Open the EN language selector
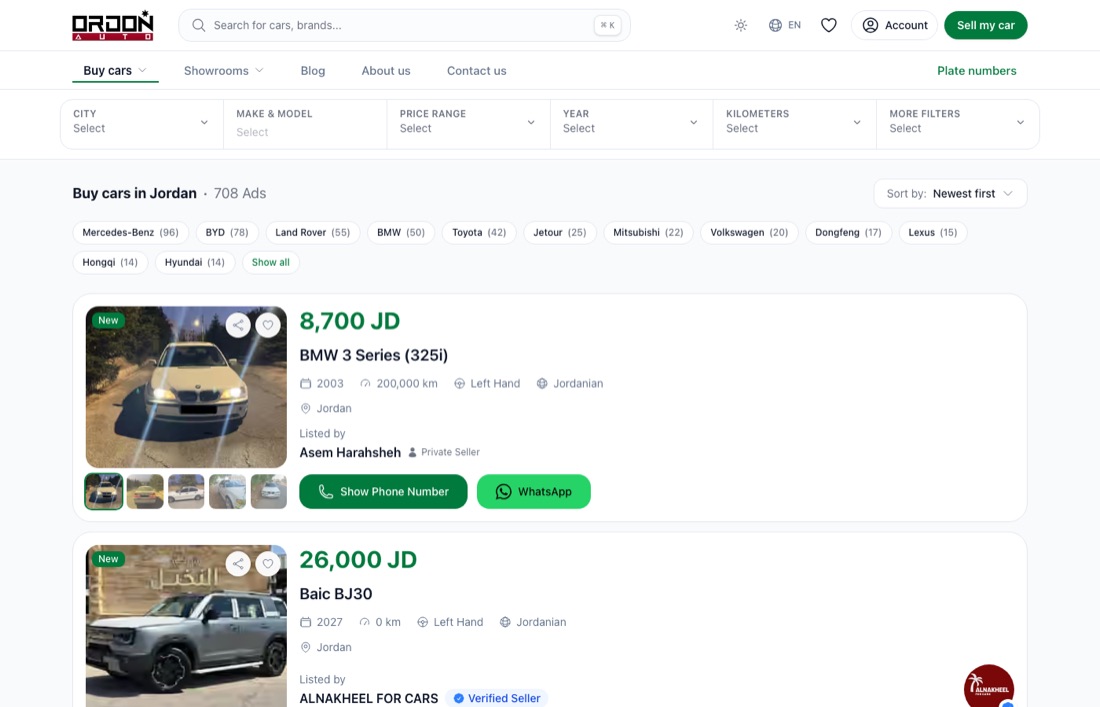The image size is (1100, 707). click(785, 25)
